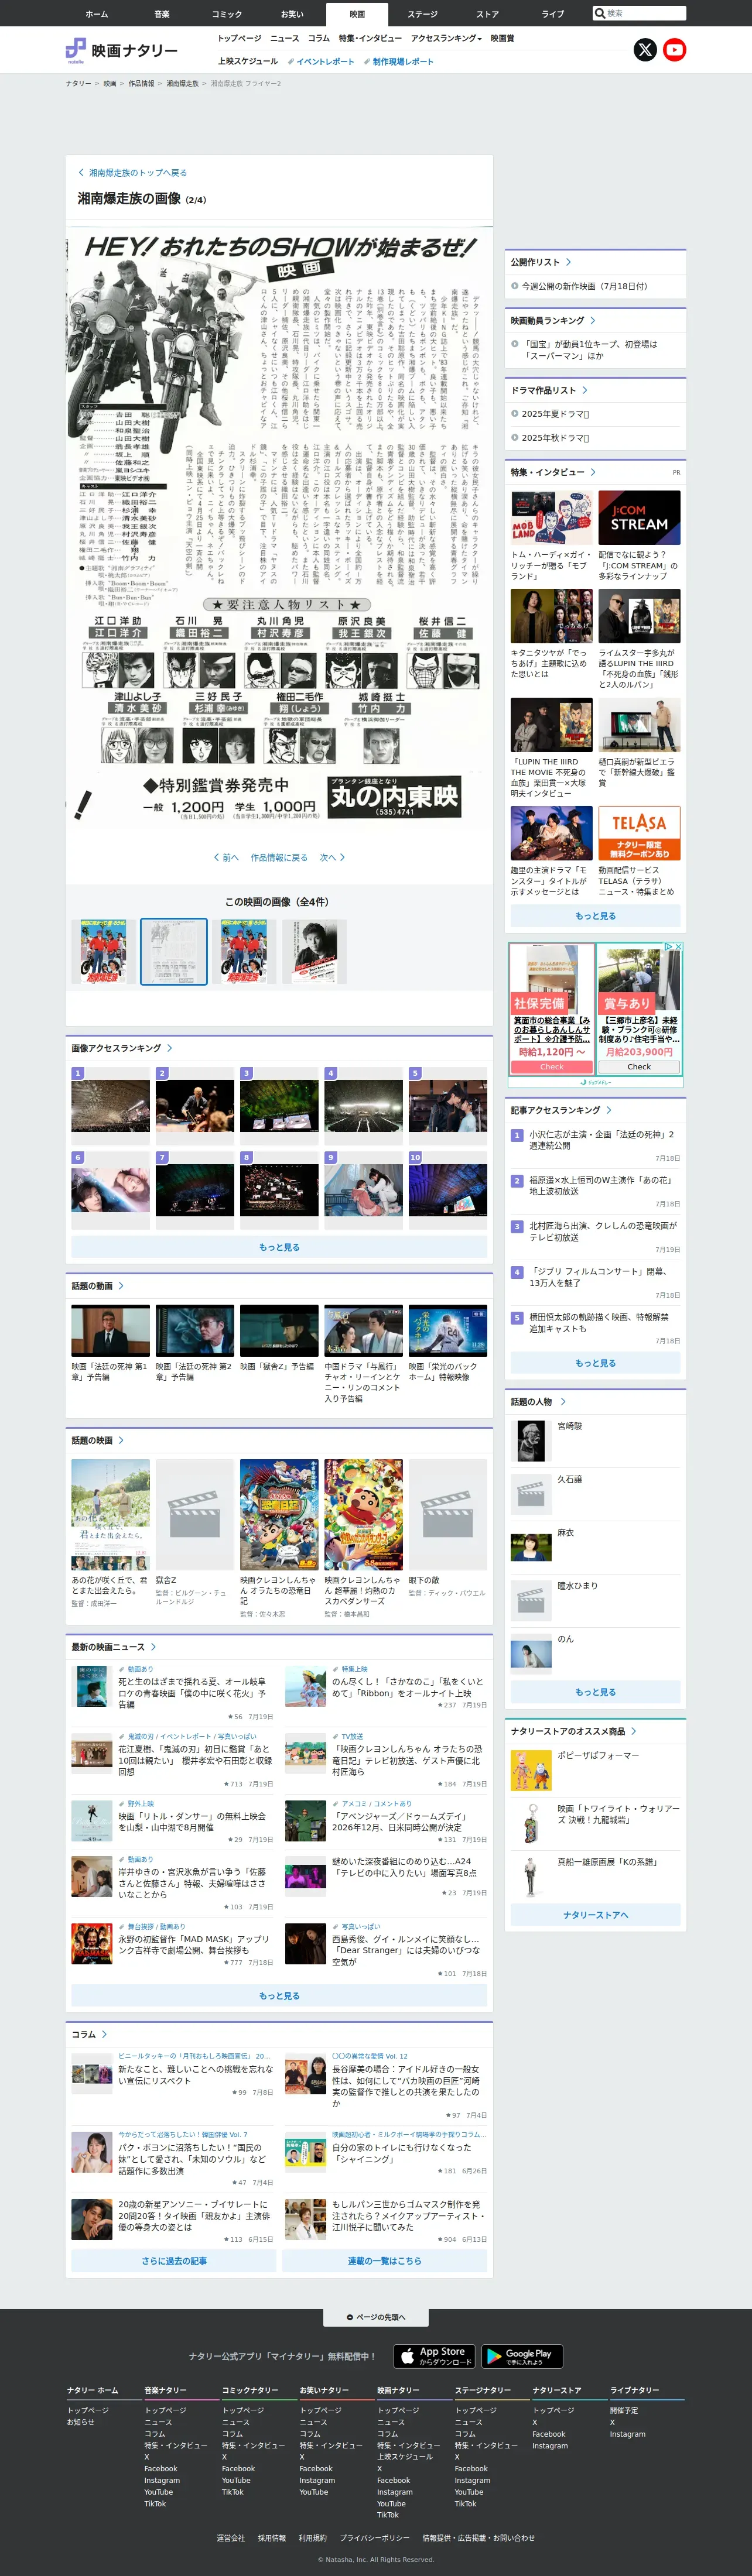Open プライバシーポリシー footer link
This screenshot has height=2576, width=752.
point(374,2537)
